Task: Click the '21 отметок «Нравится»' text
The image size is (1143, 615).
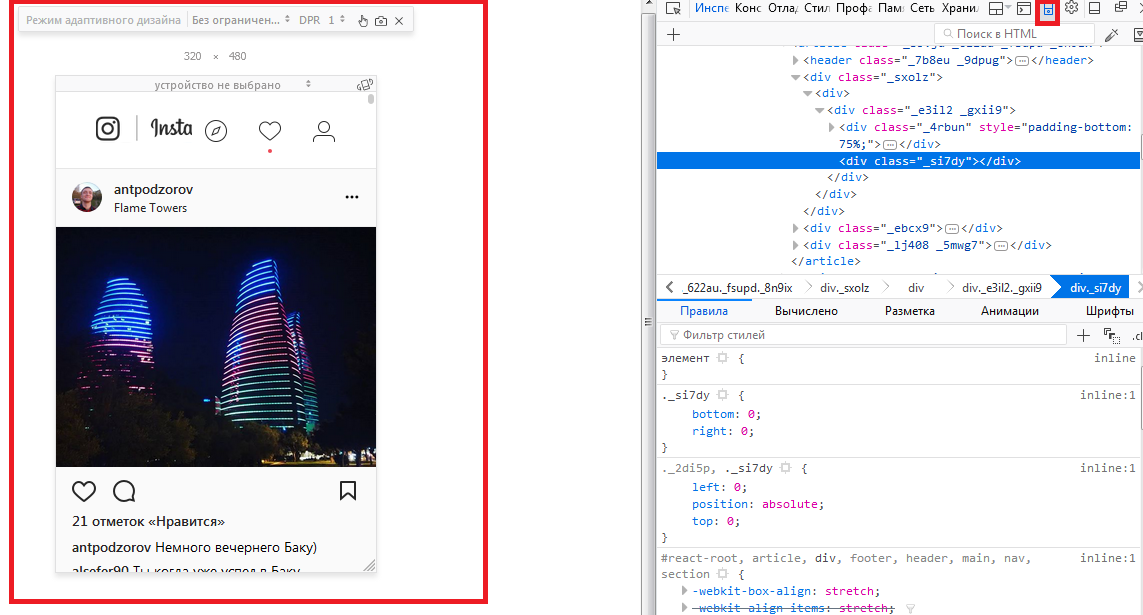Action: click(x=148, y=522)
